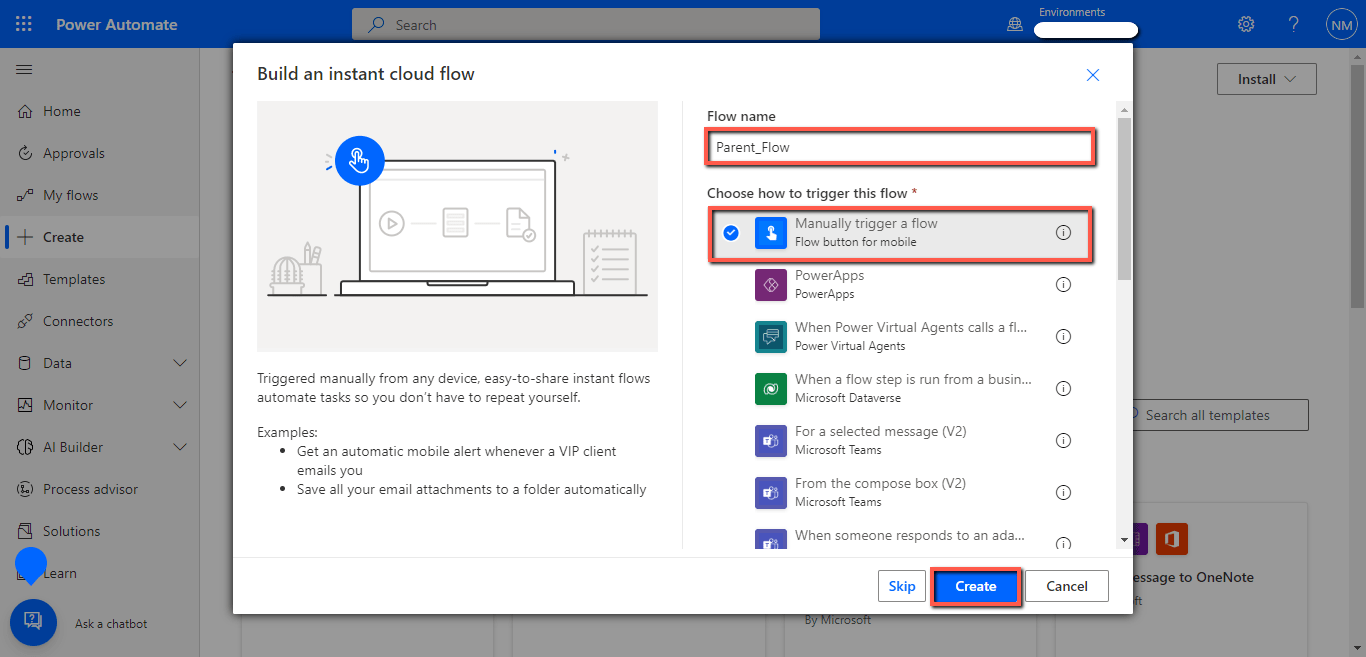Show info for From the compose box (V2)
The height and width of the screenshot is (657, 1366).
click(1063, 492)
